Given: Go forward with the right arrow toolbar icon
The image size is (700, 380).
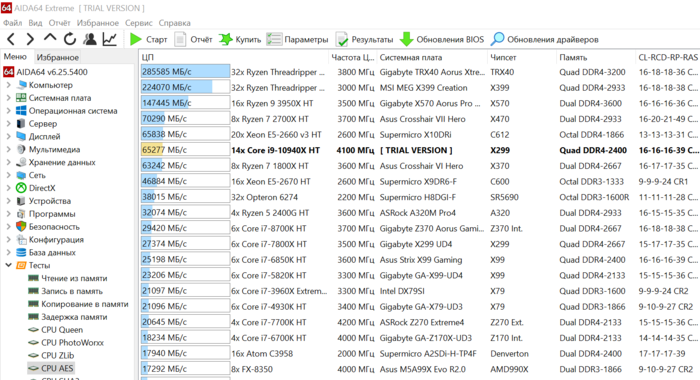Looking at the screenshot, I should (x=30, y=39).
